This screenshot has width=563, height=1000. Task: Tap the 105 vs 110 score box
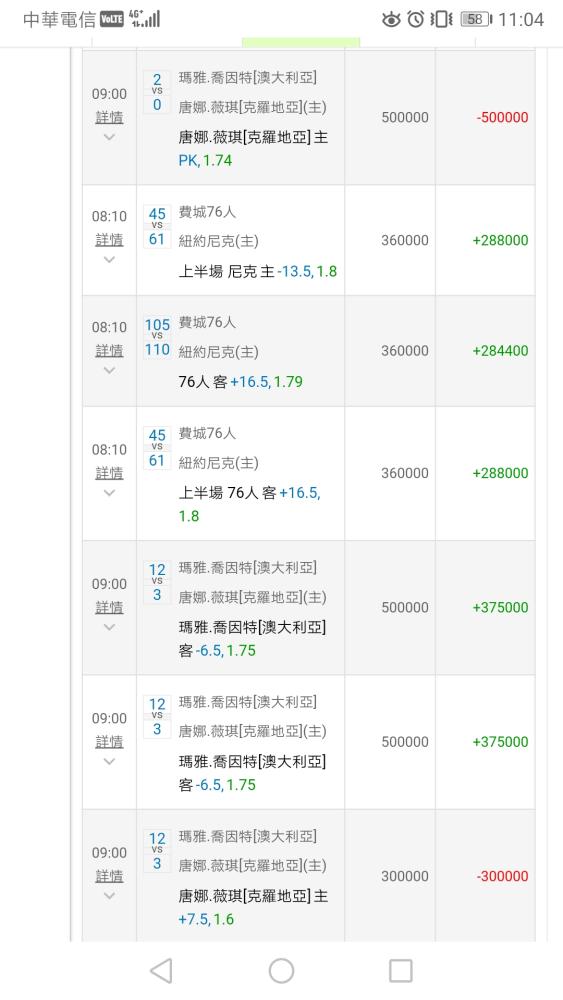(157, 337)
